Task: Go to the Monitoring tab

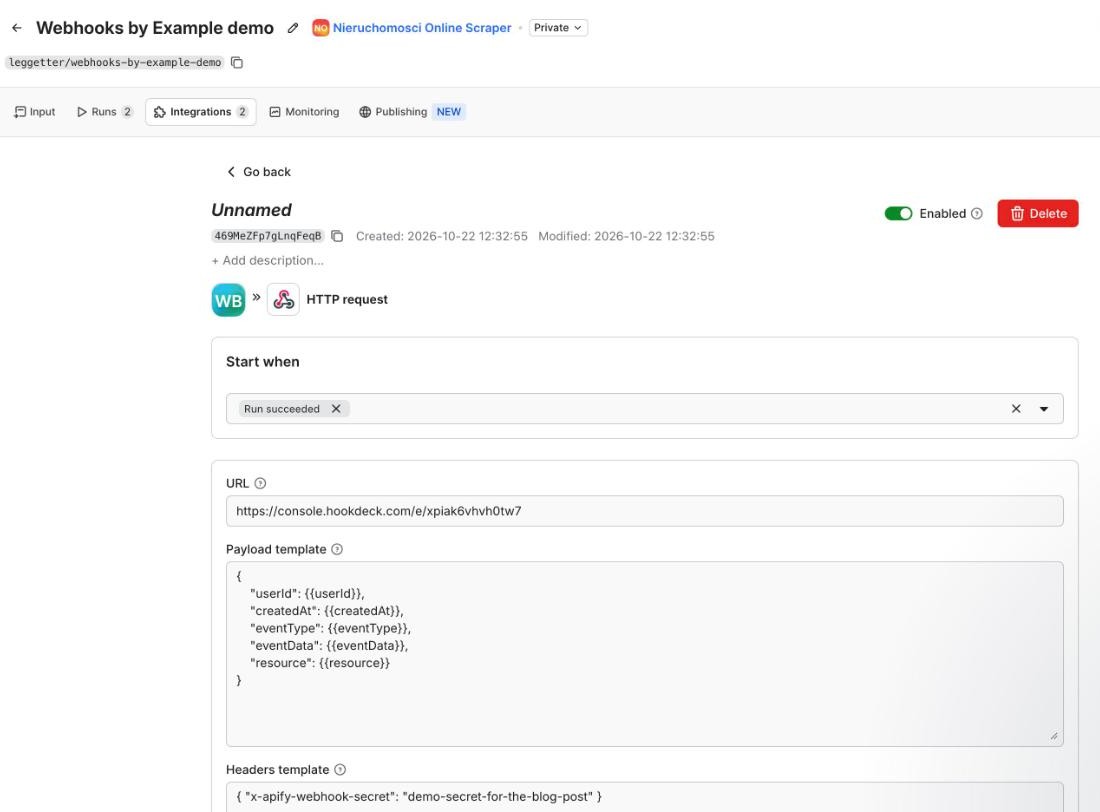Action: (x=304, y=112)
